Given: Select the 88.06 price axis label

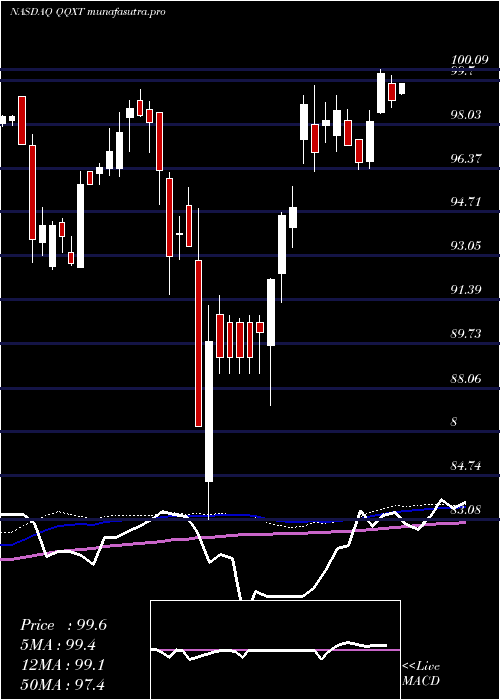Looking at the screenshot, I should pos(467,379).
